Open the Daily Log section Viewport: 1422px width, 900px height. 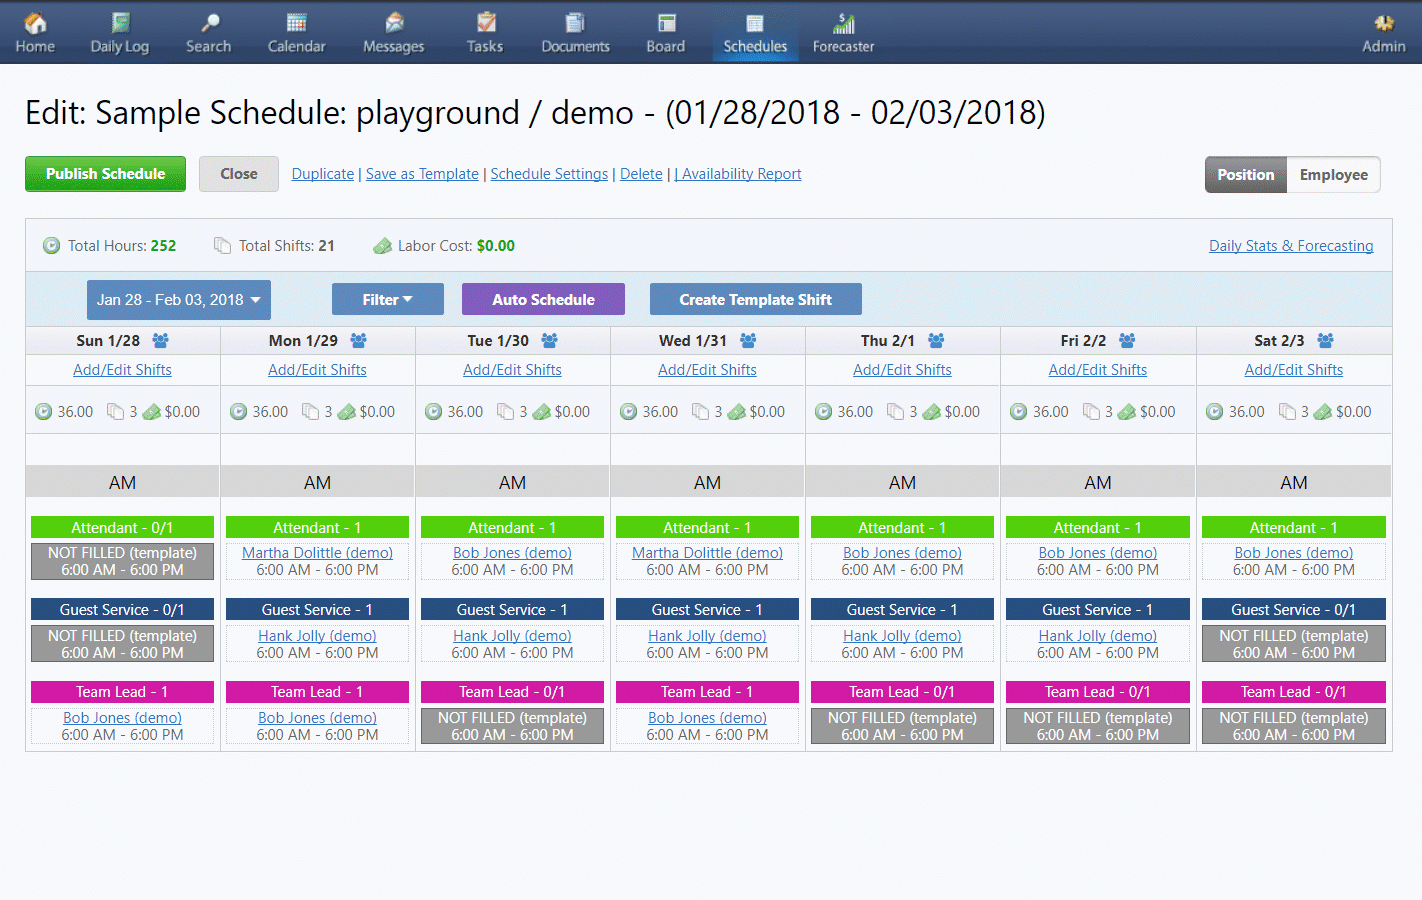tap(119, 32)
